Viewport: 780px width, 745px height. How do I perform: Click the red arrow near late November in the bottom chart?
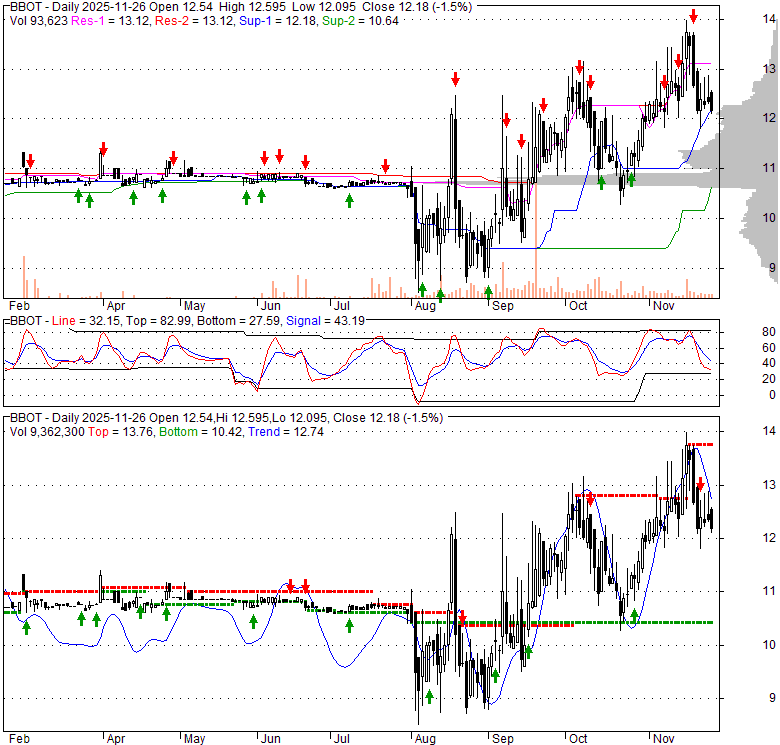tap(700, 485)
